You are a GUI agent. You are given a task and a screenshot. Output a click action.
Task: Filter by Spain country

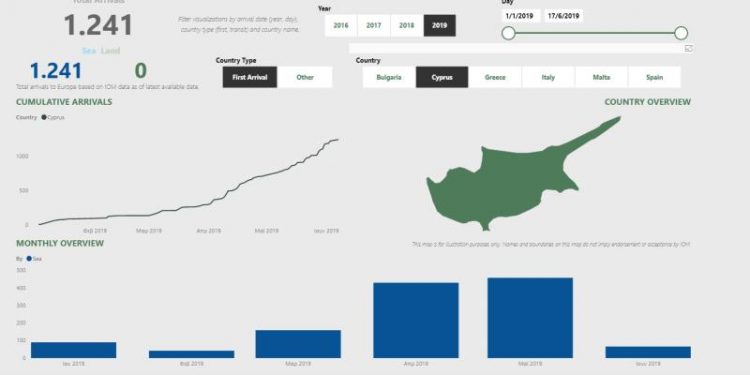654,77
